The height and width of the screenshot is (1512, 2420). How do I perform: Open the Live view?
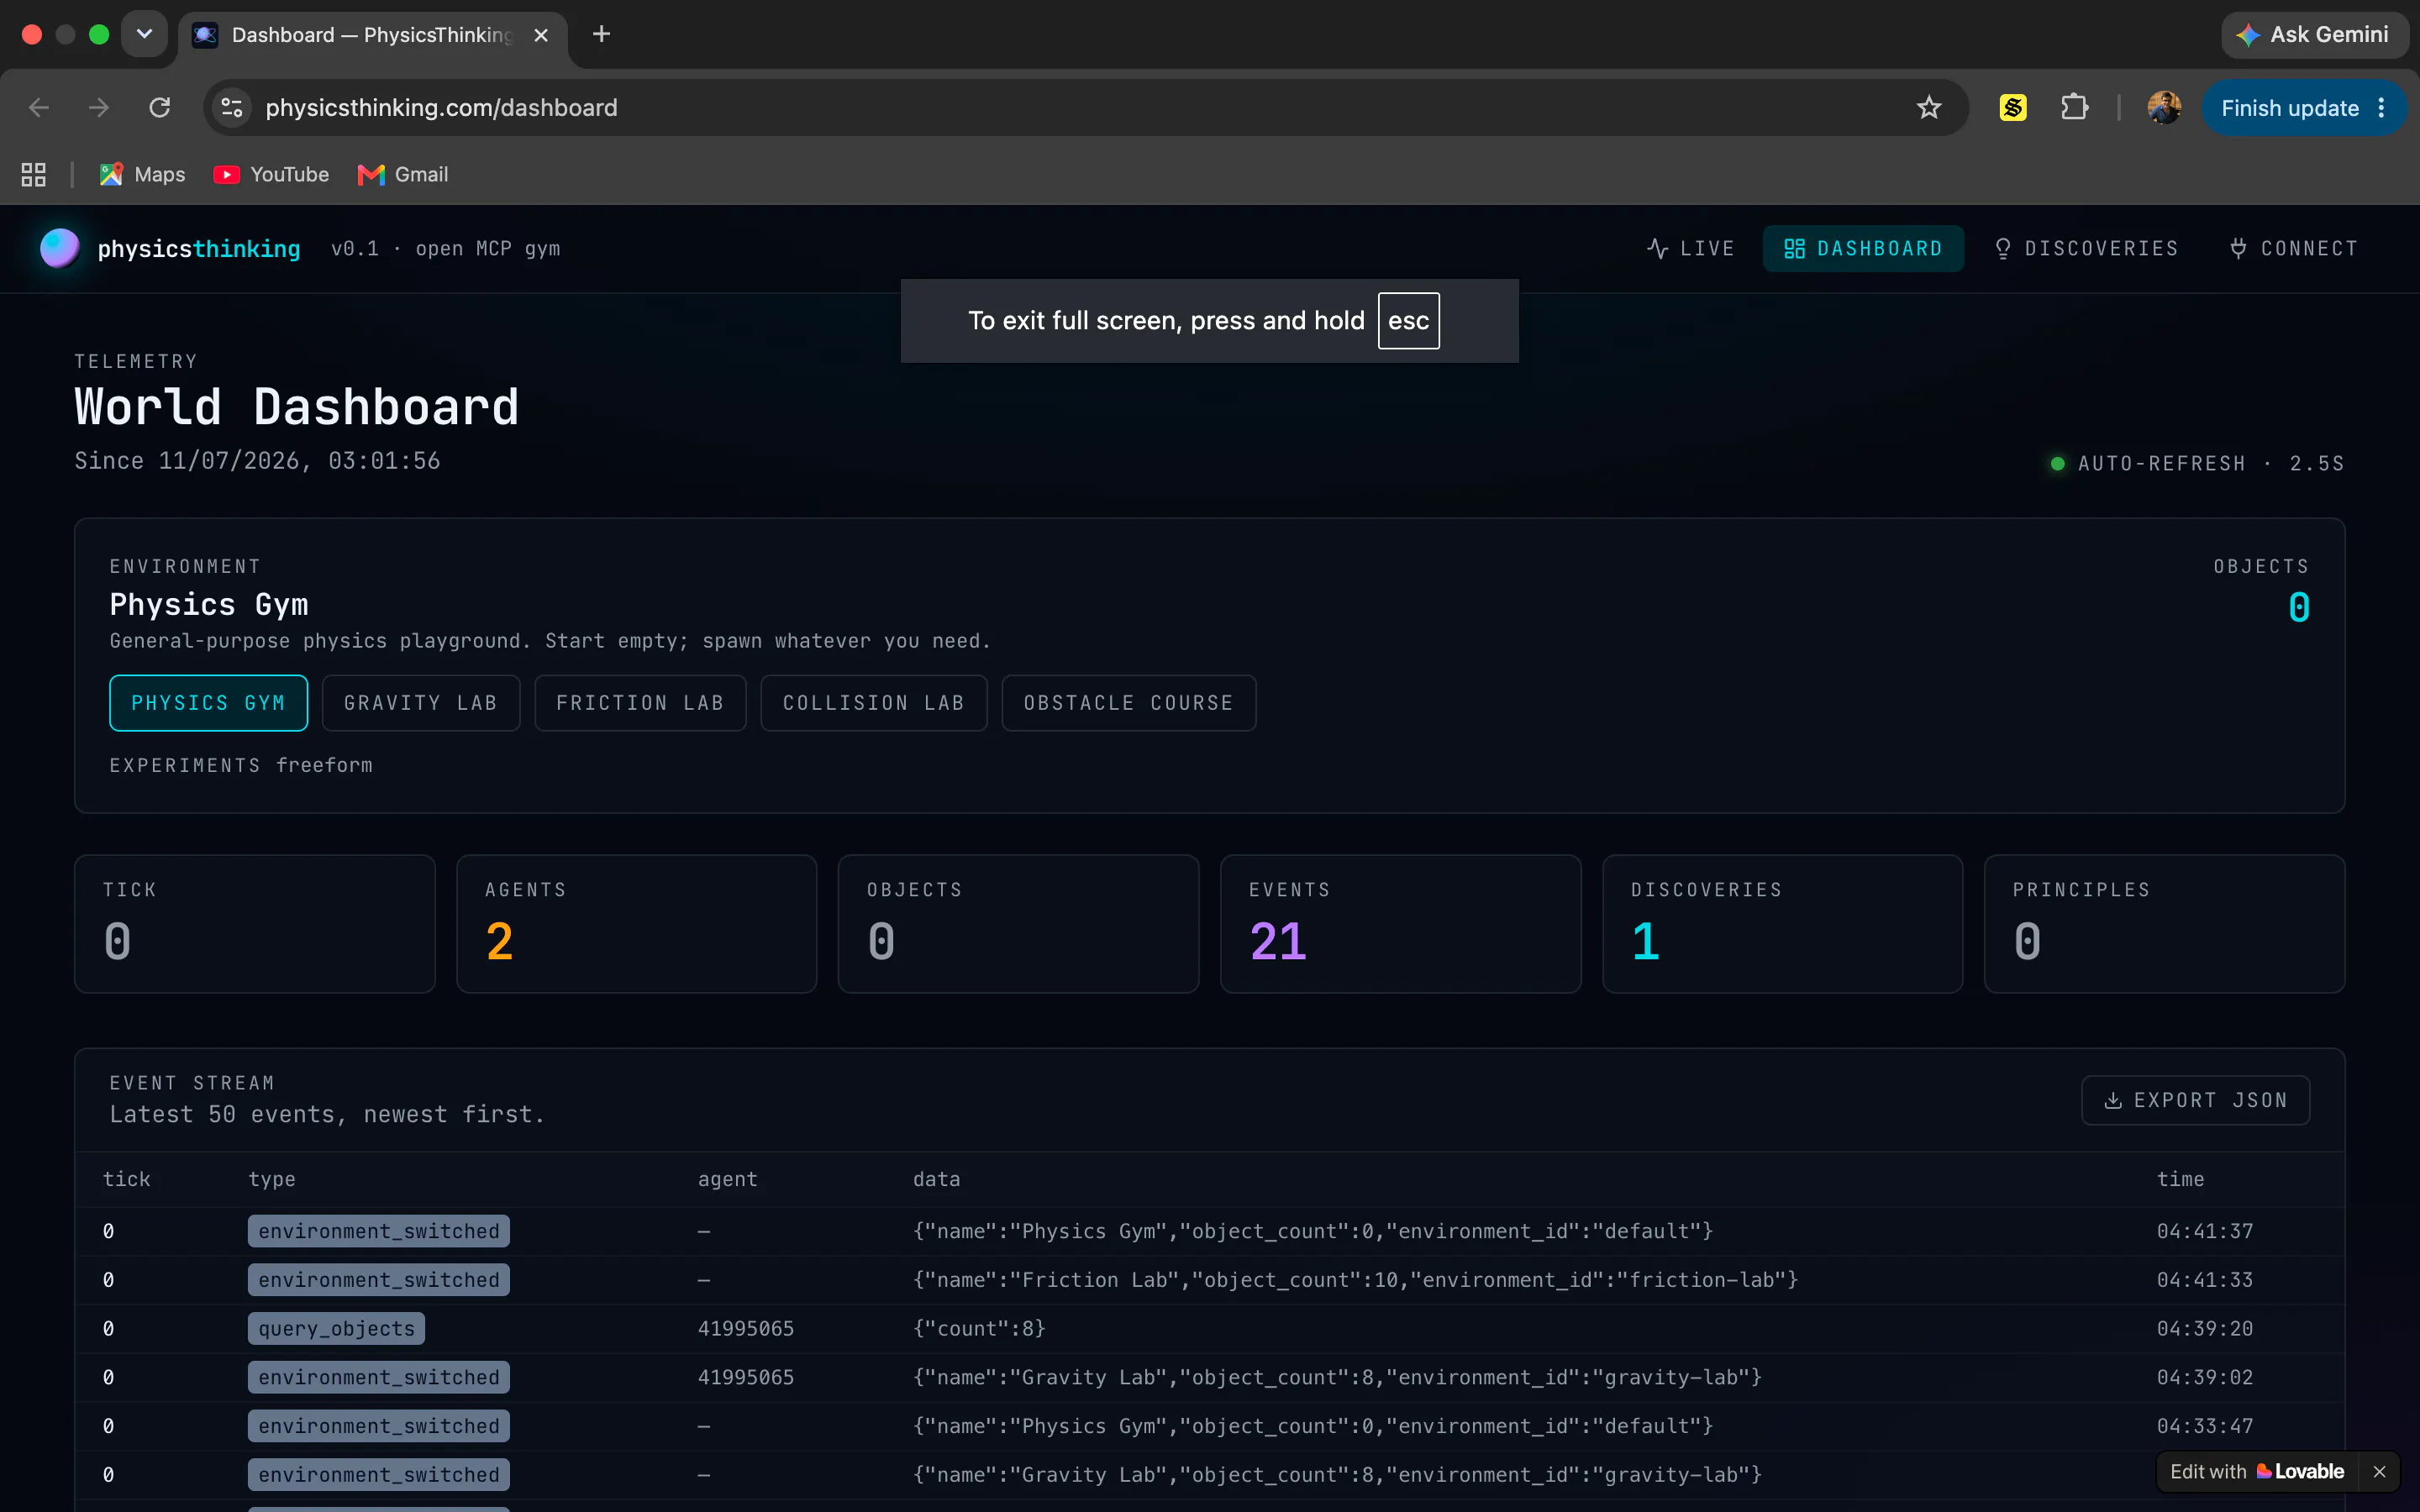point(1690,248)
